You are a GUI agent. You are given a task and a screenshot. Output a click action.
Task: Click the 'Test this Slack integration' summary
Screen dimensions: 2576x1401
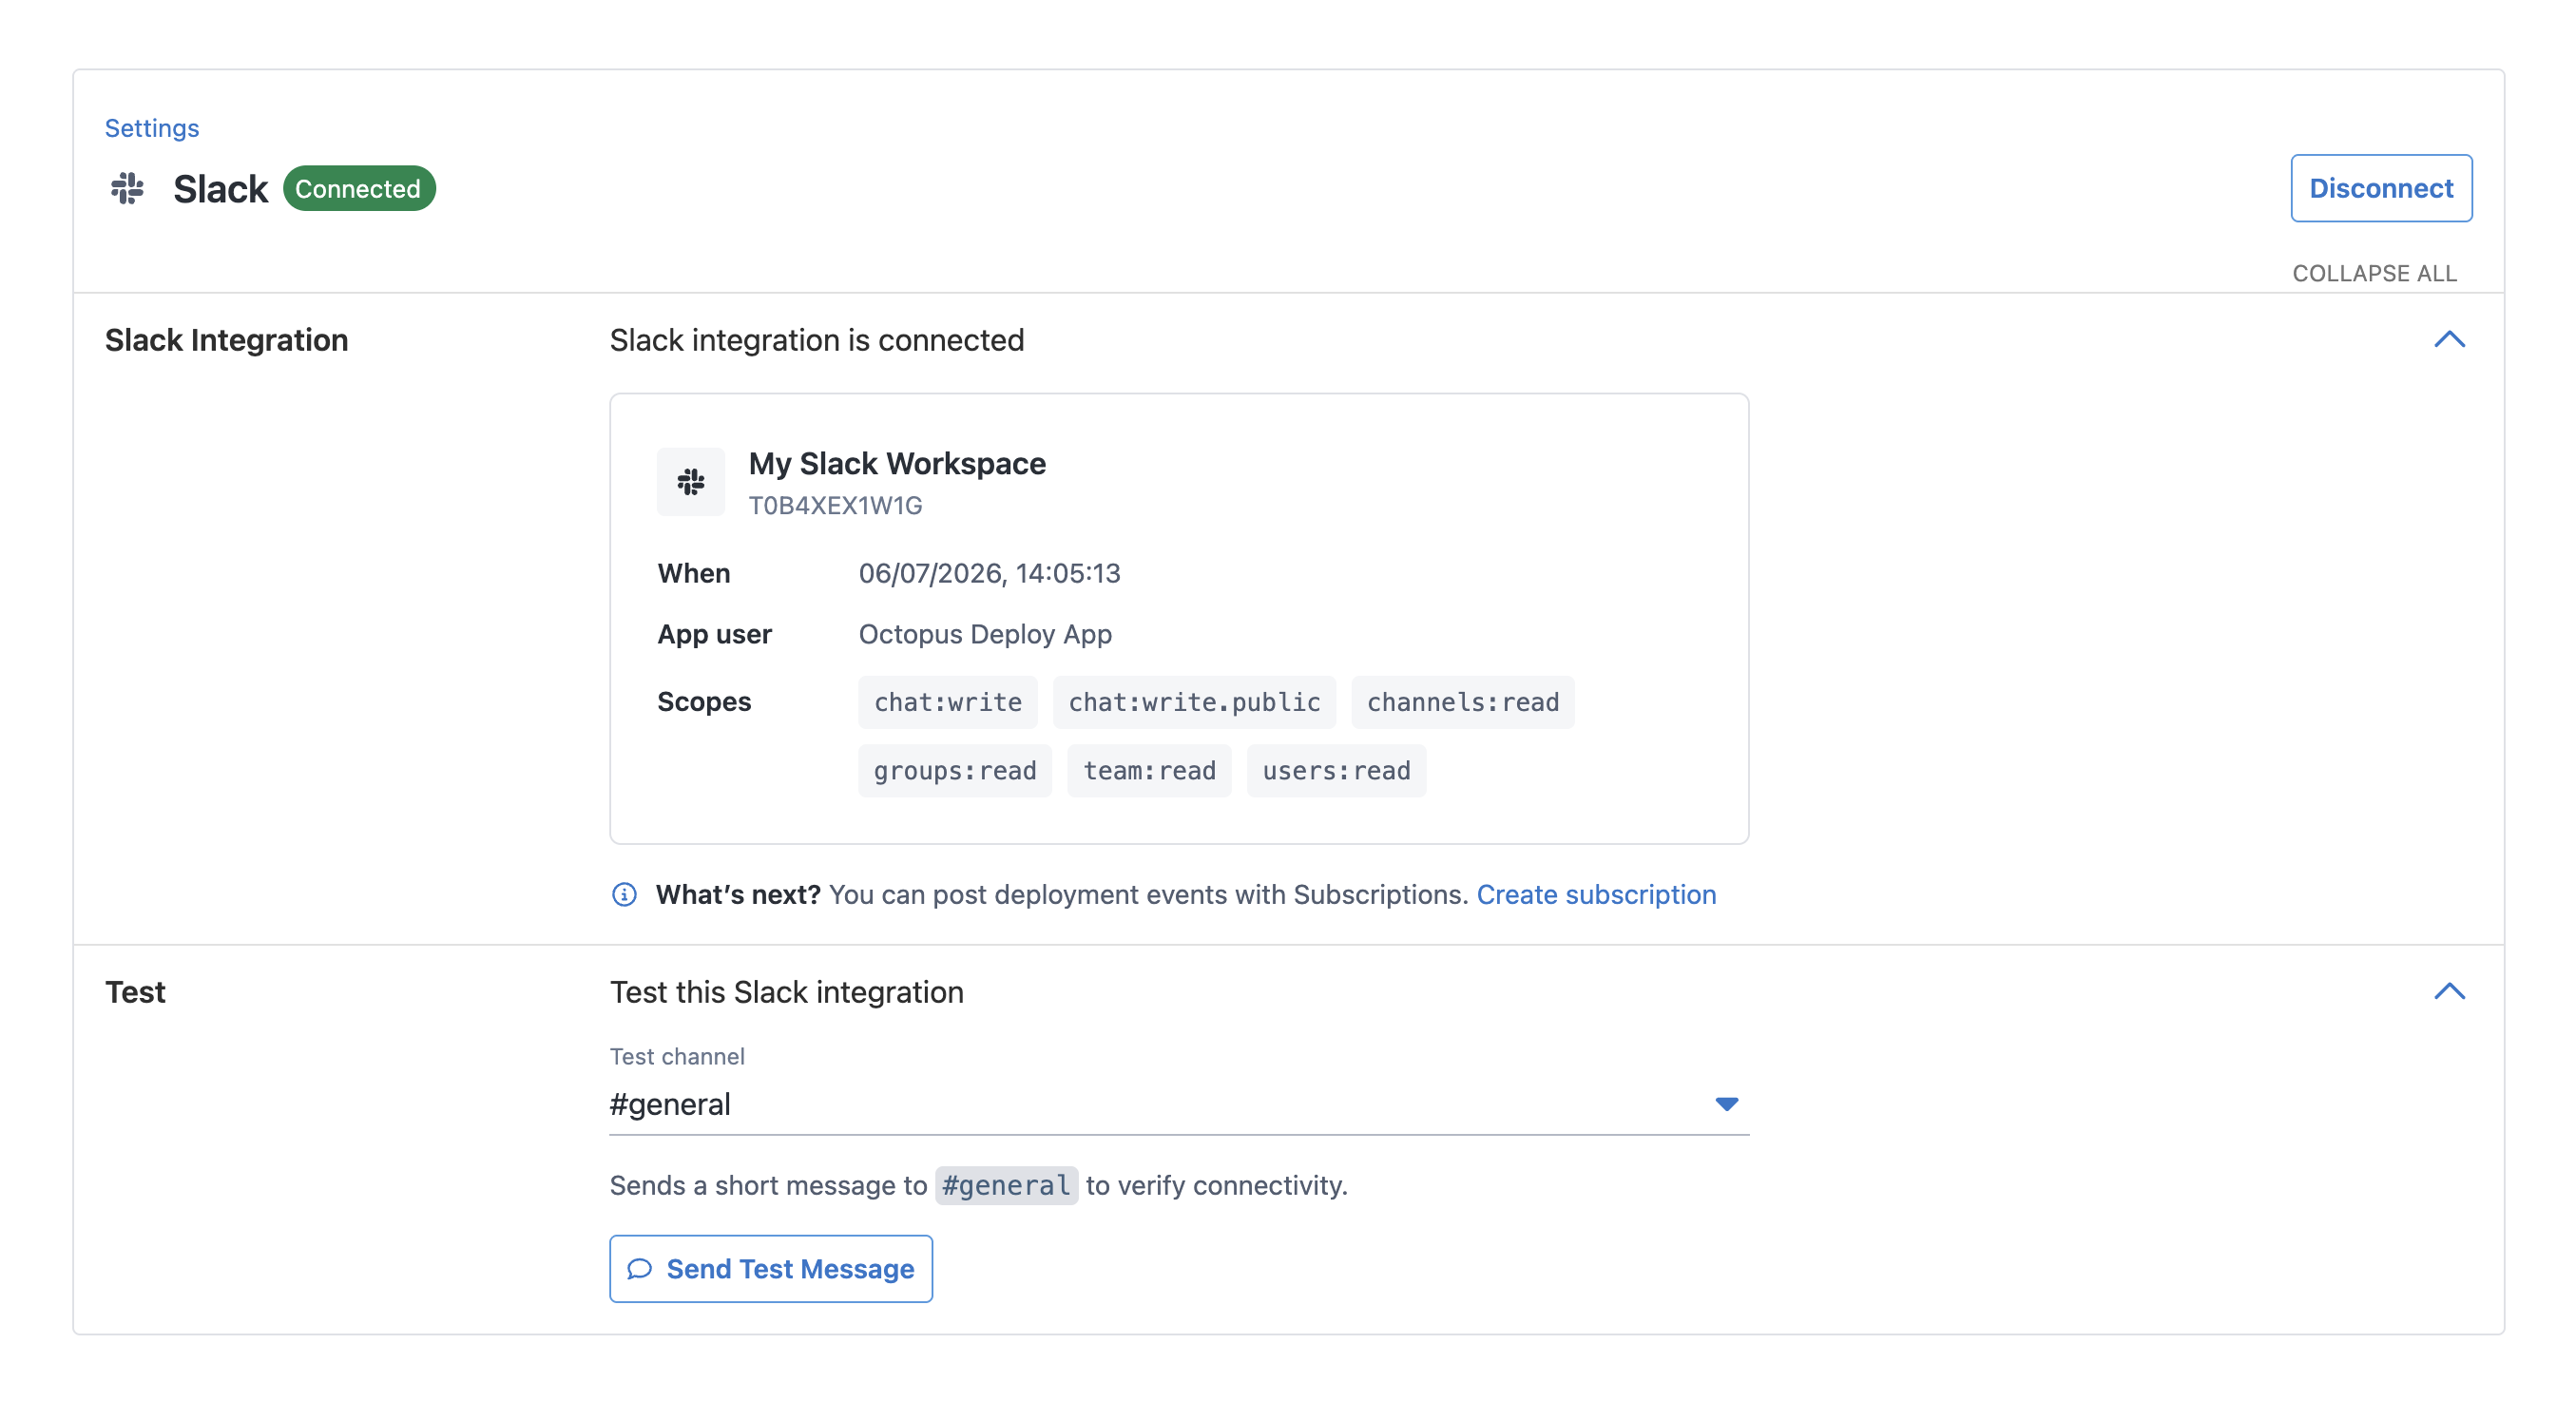pos(787,992)
